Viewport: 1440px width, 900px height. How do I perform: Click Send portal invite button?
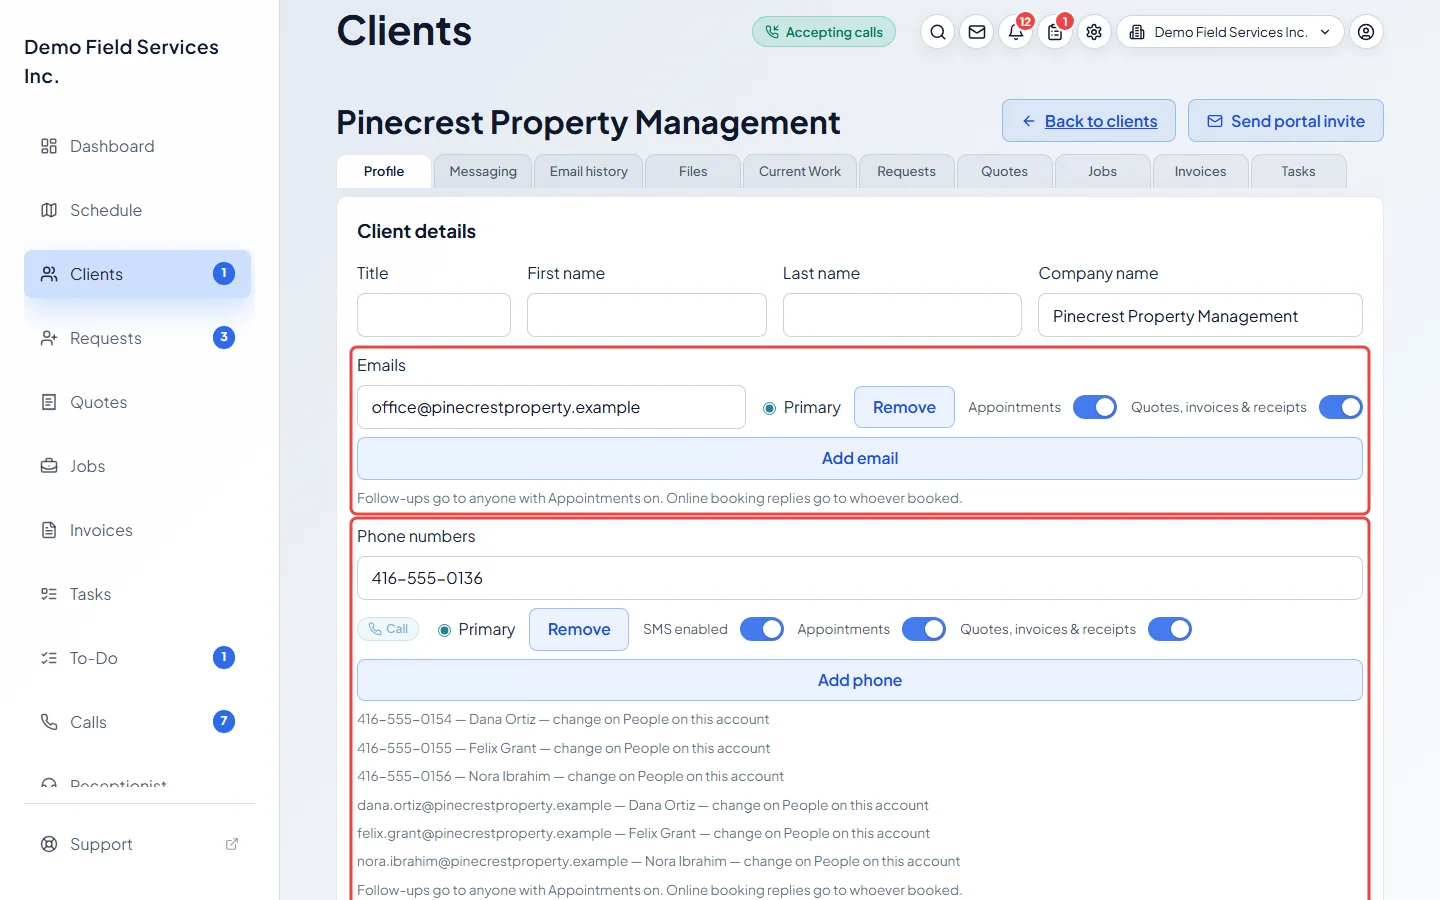(x=1286, y=121)
